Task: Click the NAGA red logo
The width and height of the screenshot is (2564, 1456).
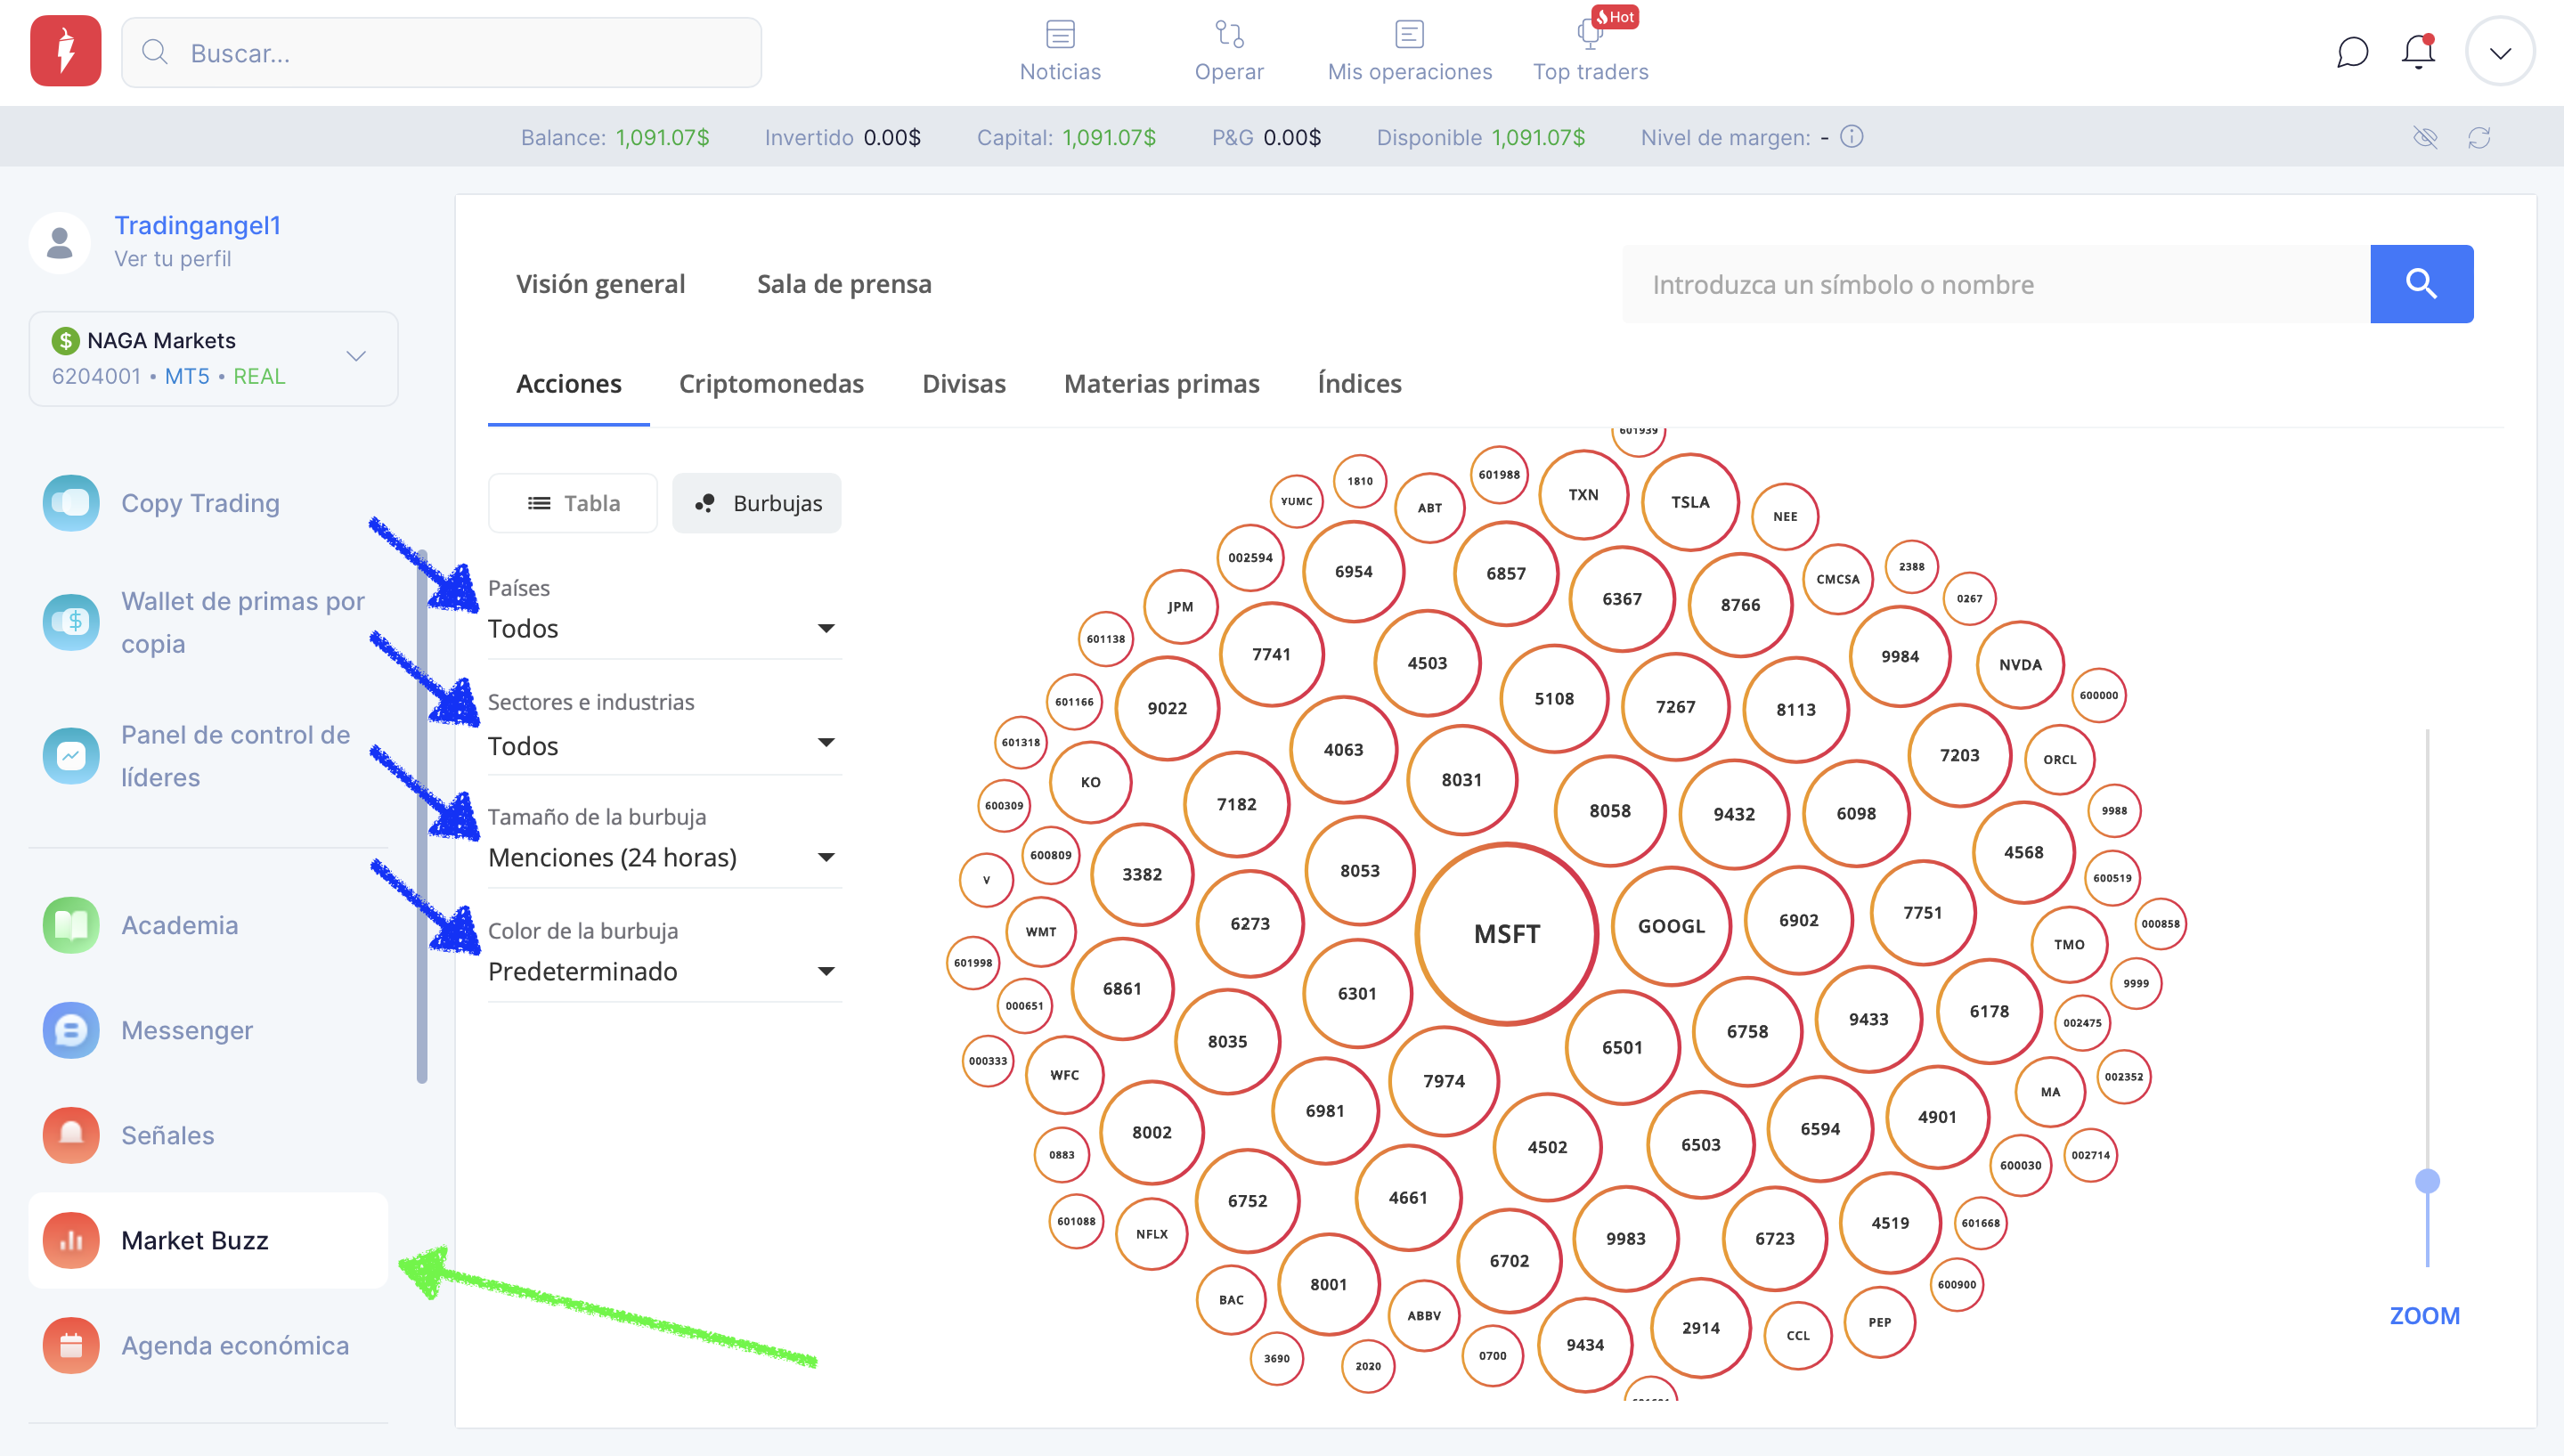Action: tap(65, 51)
